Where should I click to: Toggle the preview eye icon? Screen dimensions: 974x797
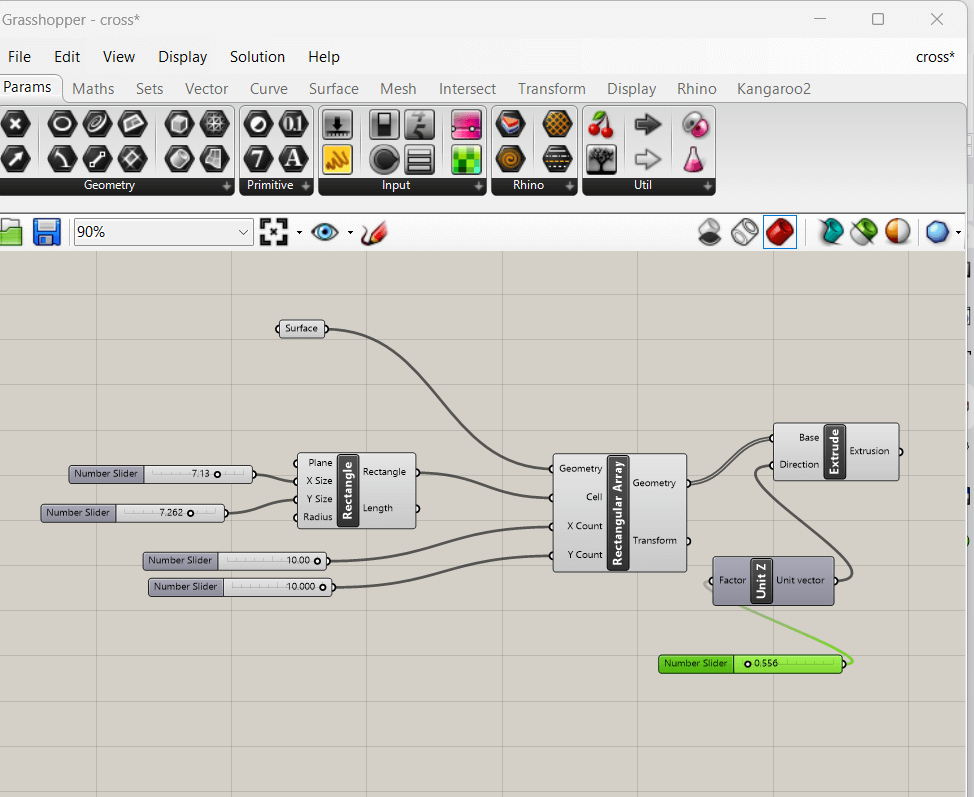click(324, 232)
